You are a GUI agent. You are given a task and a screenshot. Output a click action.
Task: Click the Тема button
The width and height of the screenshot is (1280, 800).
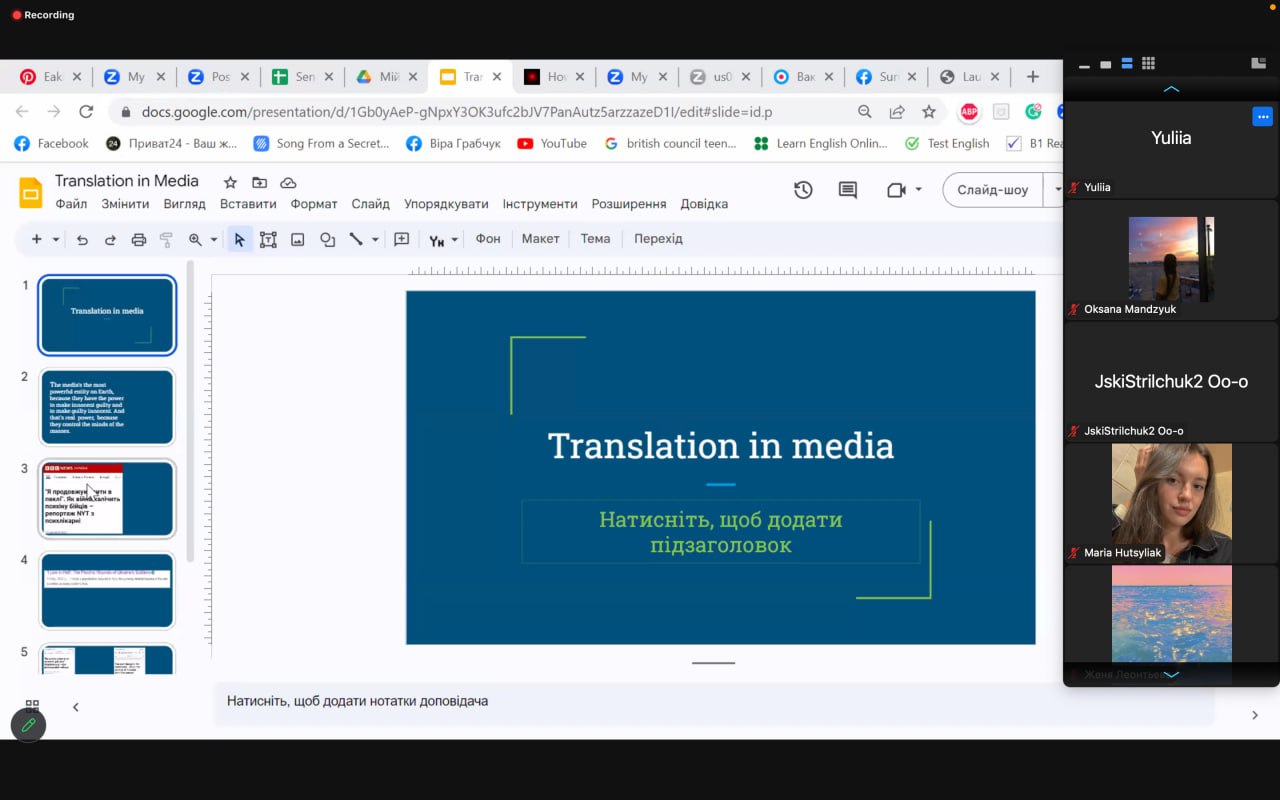tap(595, 239)
